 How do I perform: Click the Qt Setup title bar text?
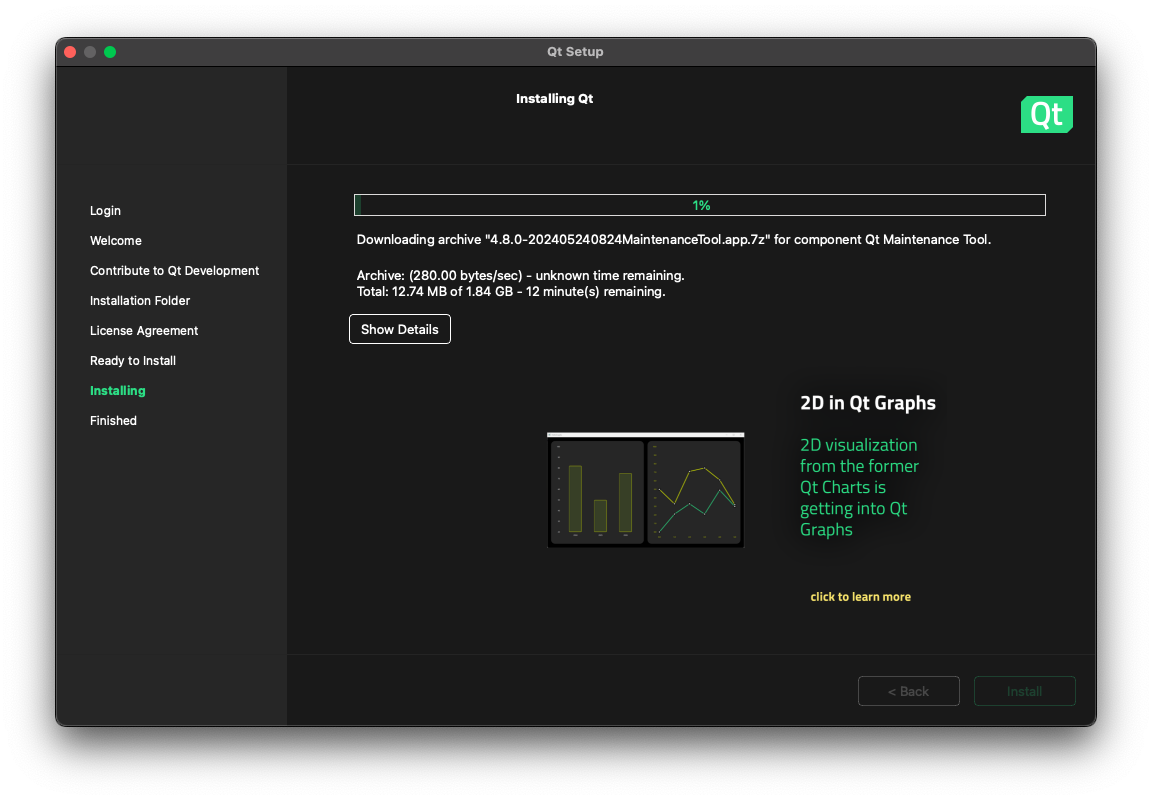tap(575, 52)
